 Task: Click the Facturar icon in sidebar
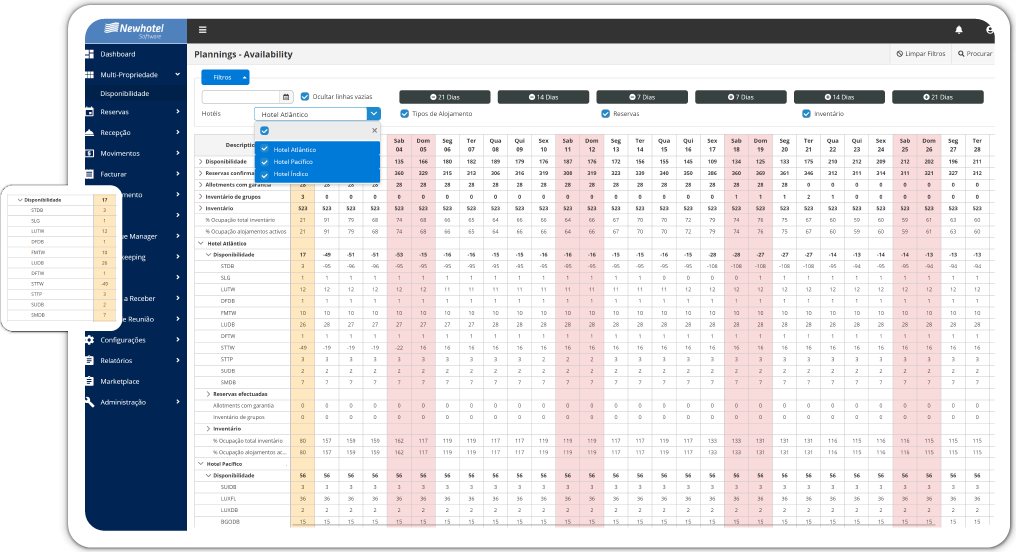pos(90,174)
